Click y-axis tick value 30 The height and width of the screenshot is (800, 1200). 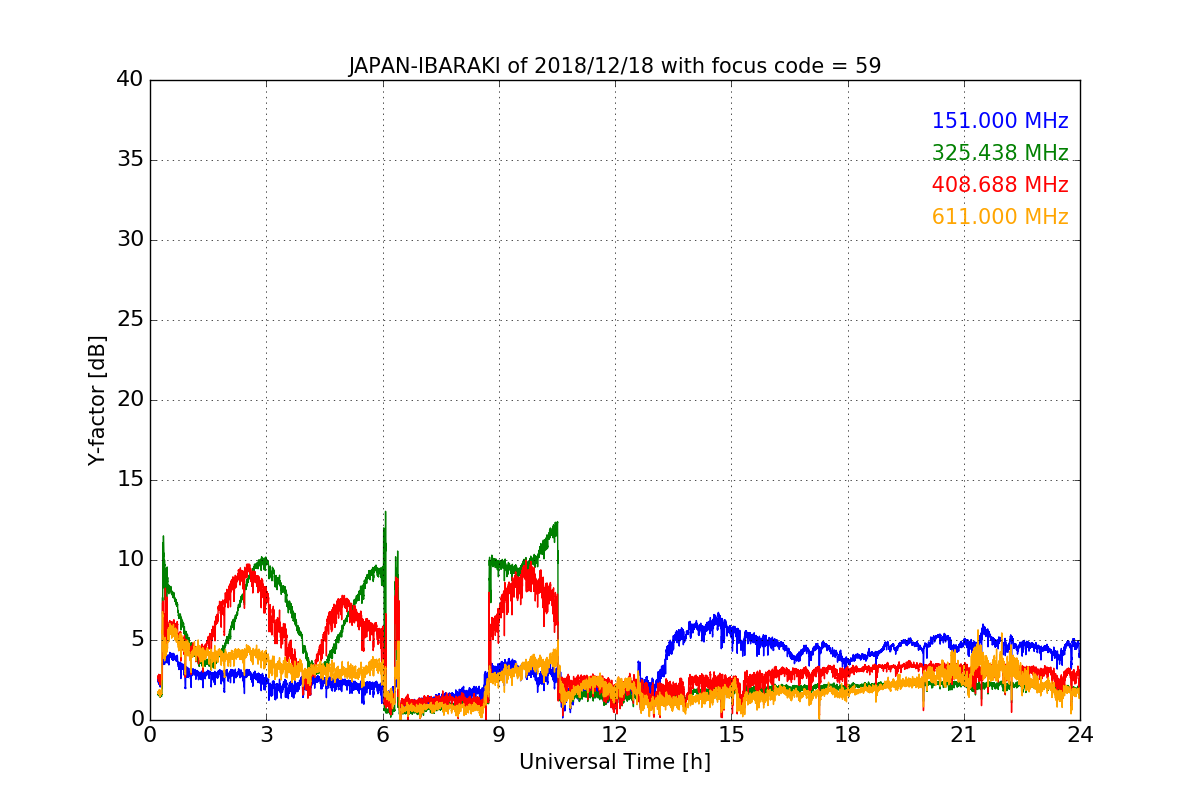pyautogui.click(x=130, y=240)
